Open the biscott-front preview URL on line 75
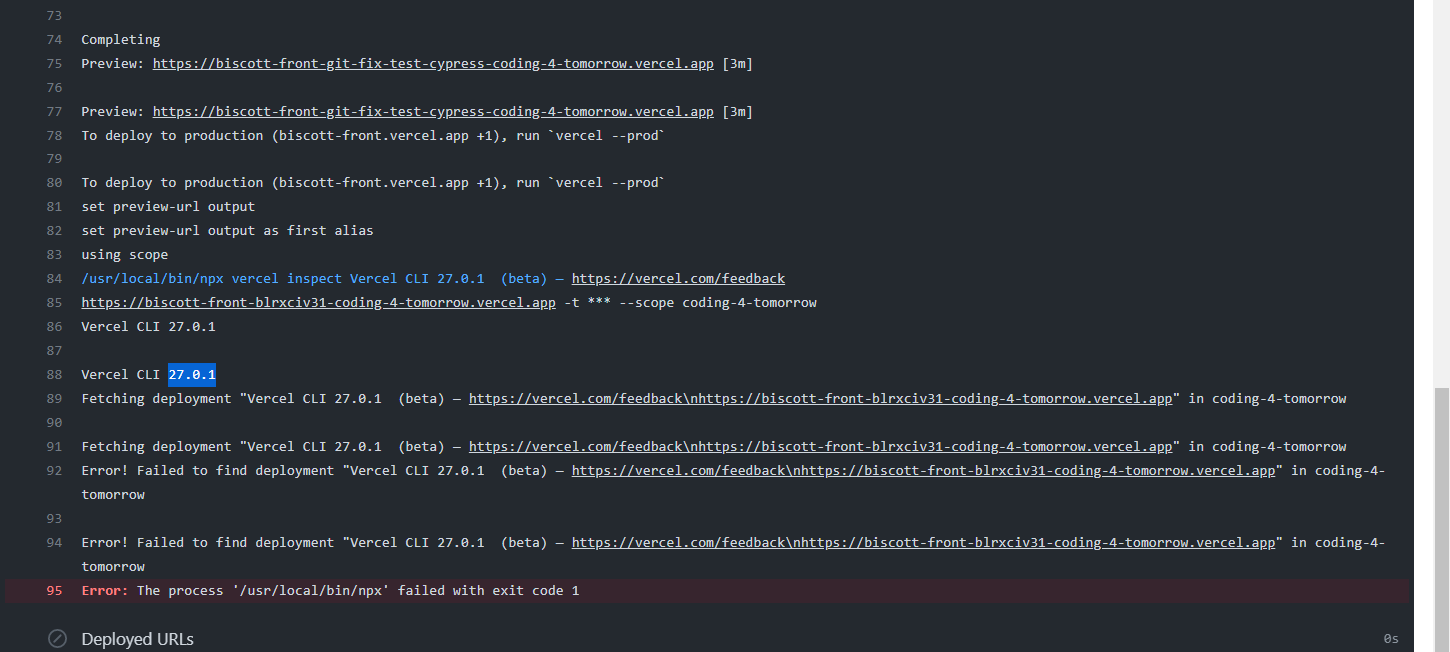Viewport: 1450px width, 652px height. [432, 63]
